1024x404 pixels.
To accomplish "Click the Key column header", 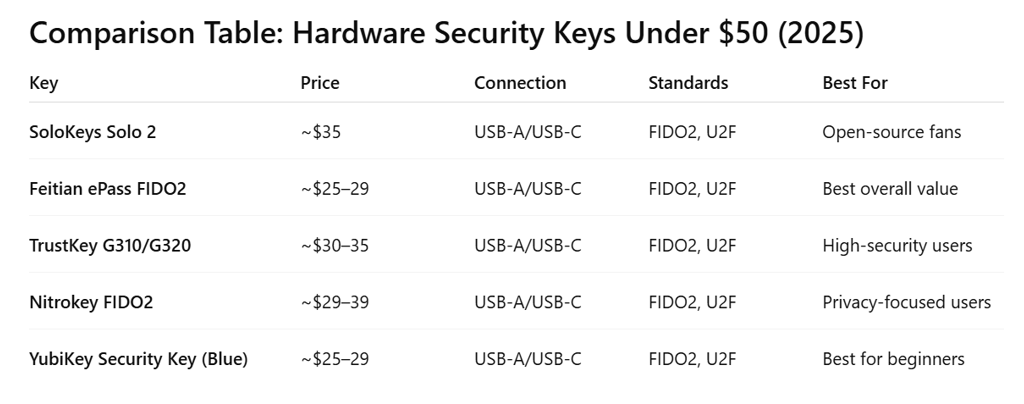I will tap(44, 83).
